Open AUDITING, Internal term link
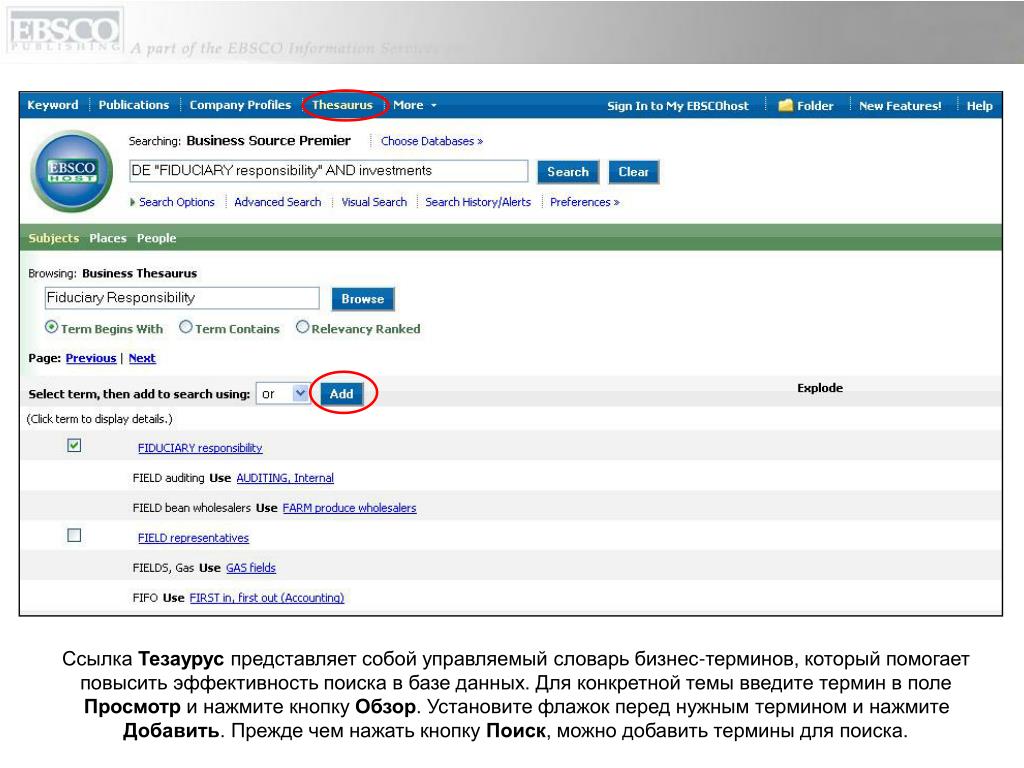This screenshot has height=768, width=1024. click(285, 478)
